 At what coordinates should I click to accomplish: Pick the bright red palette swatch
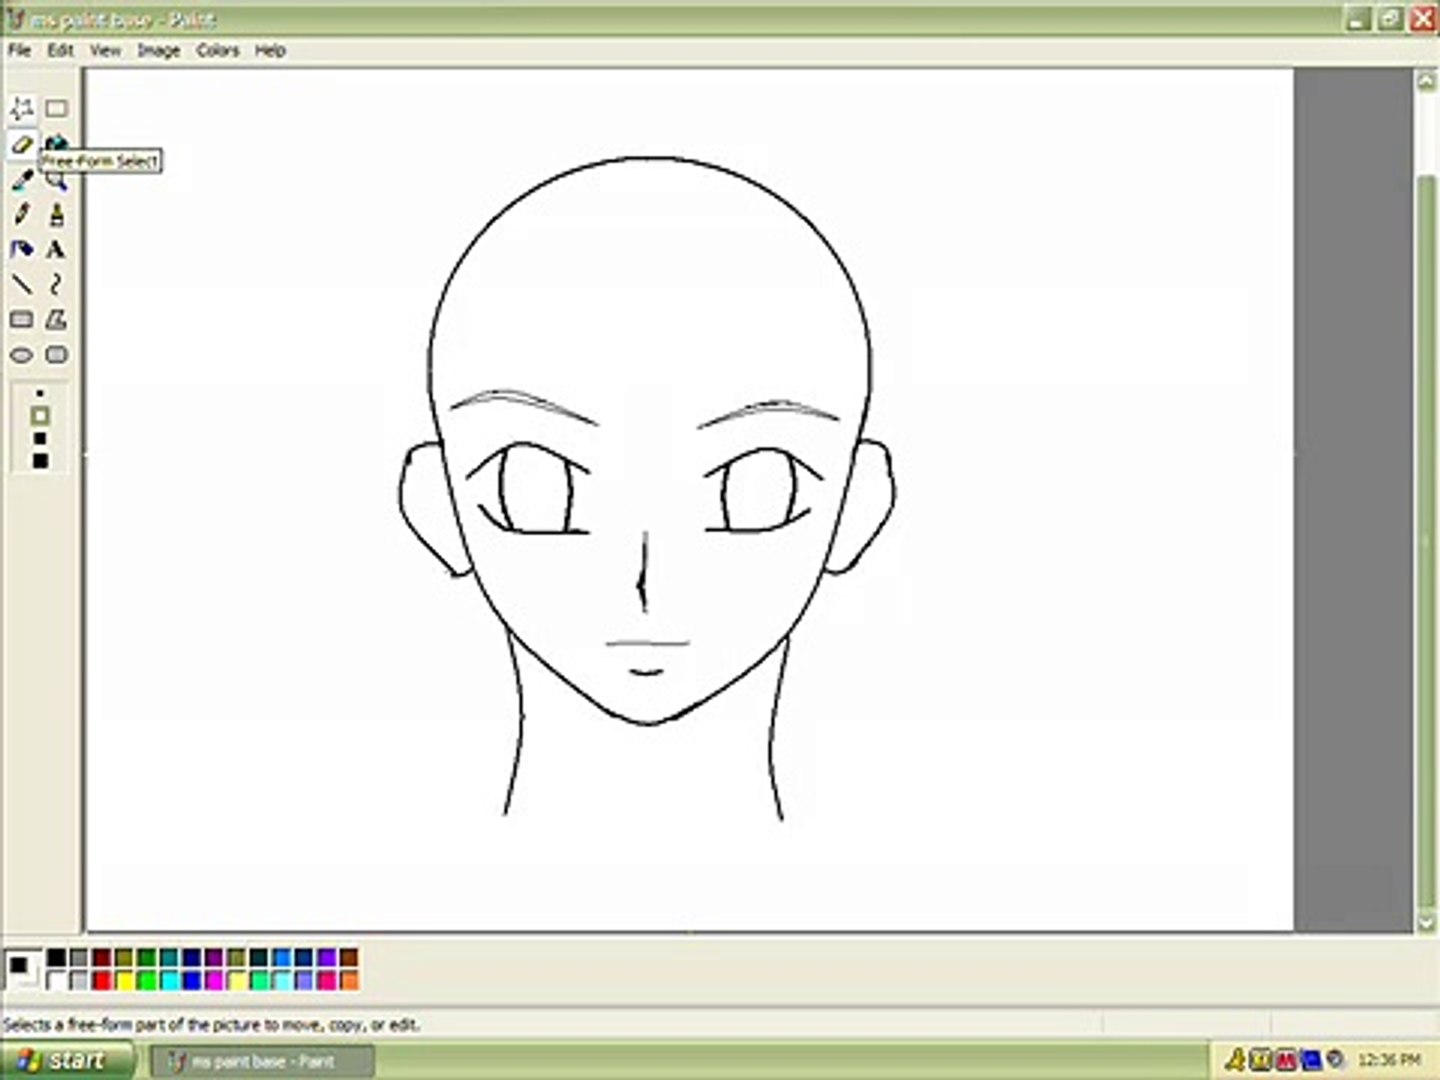point(101,980)
